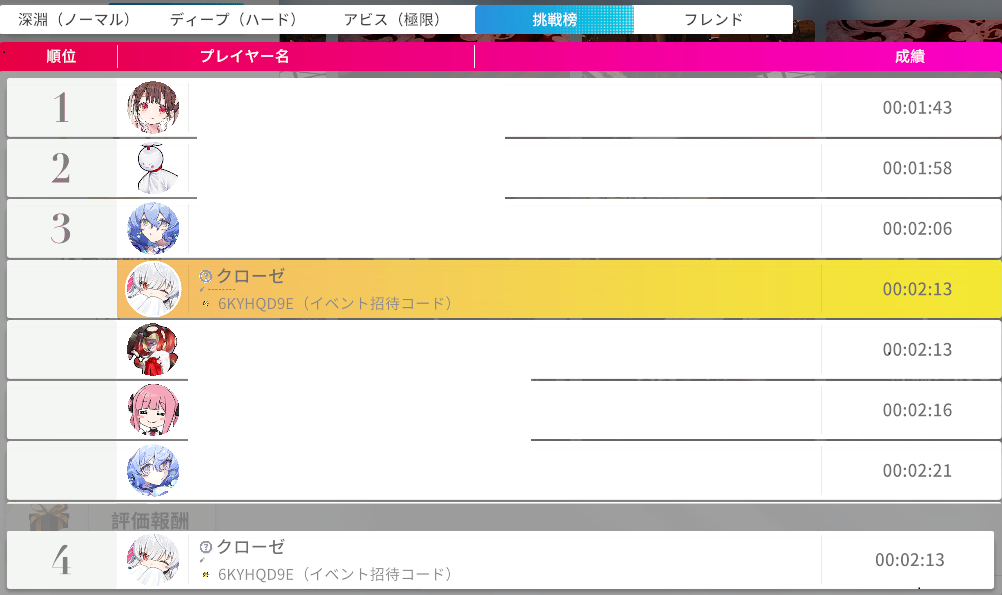Open the アビス（極限） tab
This screenshot has height=595, width=1002.
pyautogui.click(x=393, y=20)
